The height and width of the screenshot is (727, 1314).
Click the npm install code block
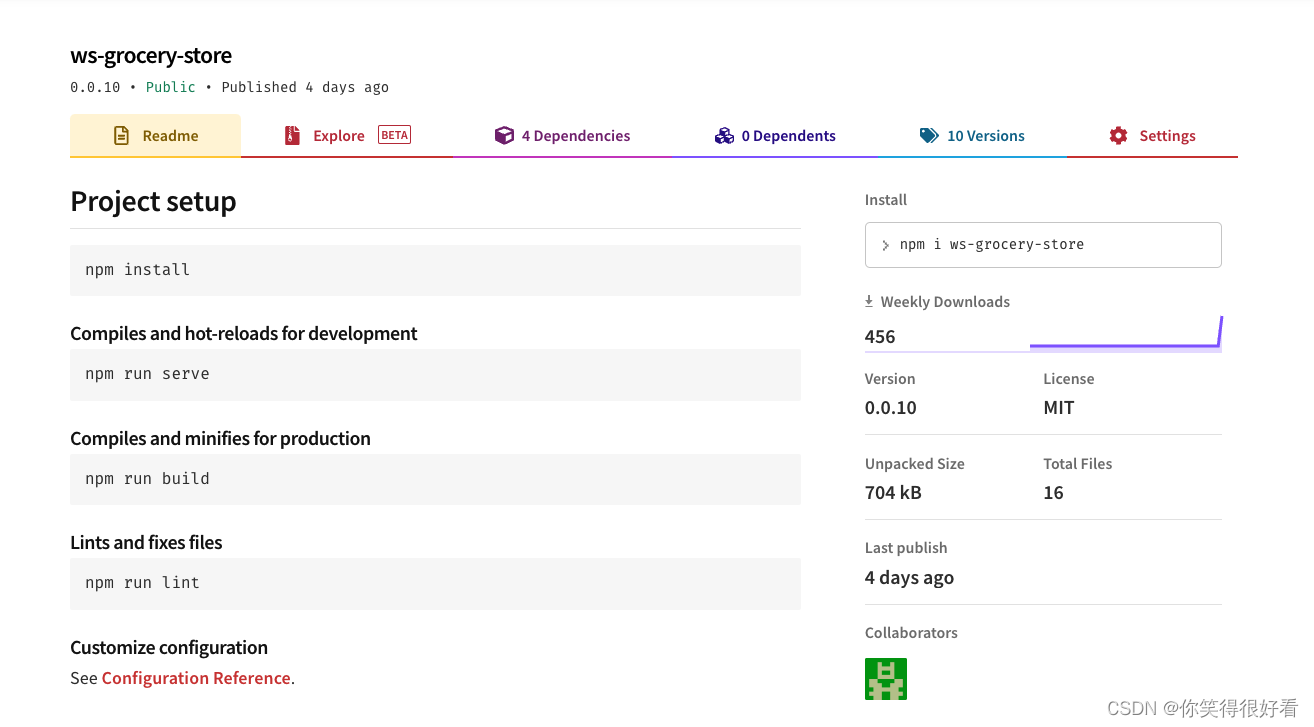click(x=435, y=270)
